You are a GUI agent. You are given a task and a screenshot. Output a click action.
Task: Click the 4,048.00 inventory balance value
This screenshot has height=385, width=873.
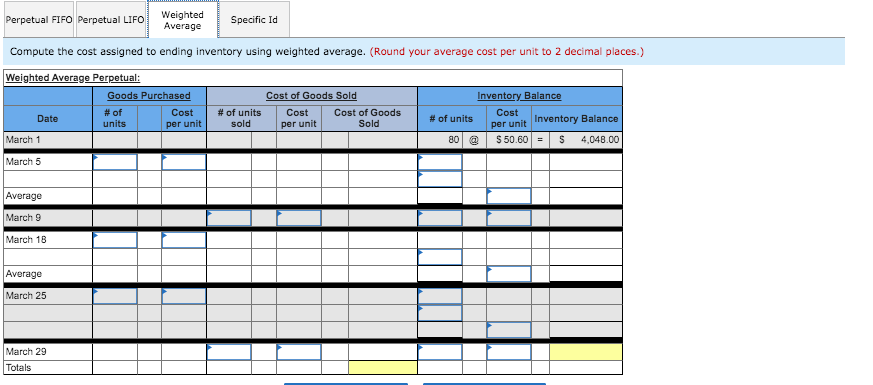[x=600, y=140]
